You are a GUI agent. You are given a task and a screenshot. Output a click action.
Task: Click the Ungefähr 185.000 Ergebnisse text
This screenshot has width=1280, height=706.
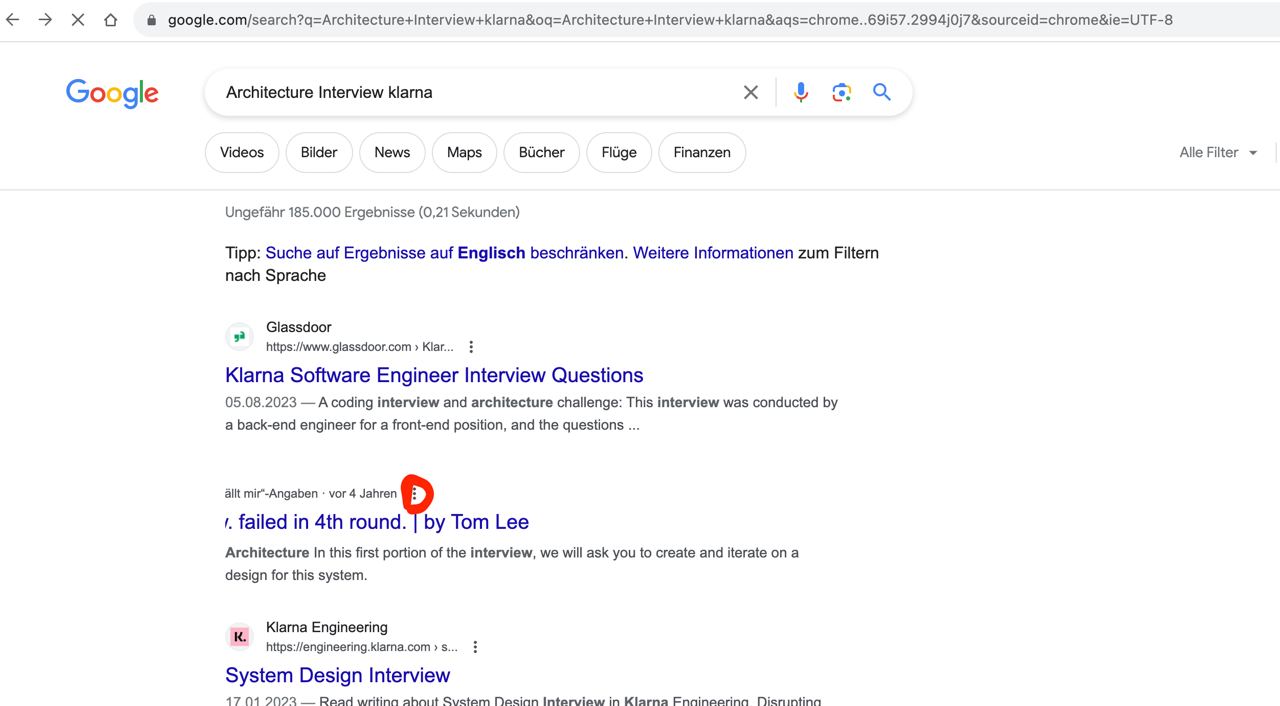click(x=372, y=212)
